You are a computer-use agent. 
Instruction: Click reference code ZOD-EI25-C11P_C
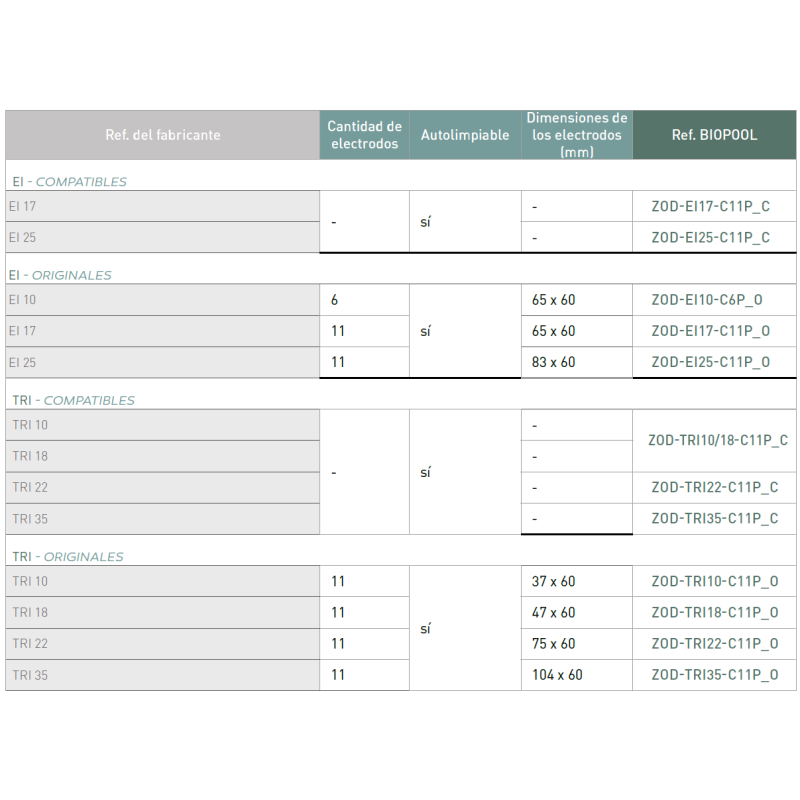(x=710, y=238)
